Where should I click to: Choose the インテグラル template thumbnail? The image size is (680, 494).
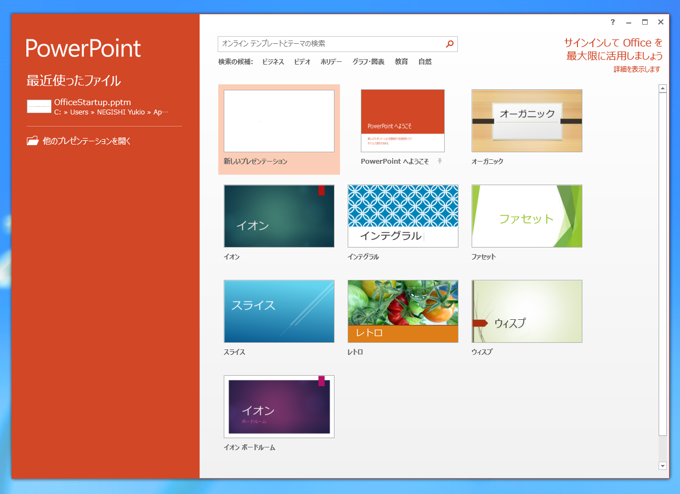[x=403, y=216]
